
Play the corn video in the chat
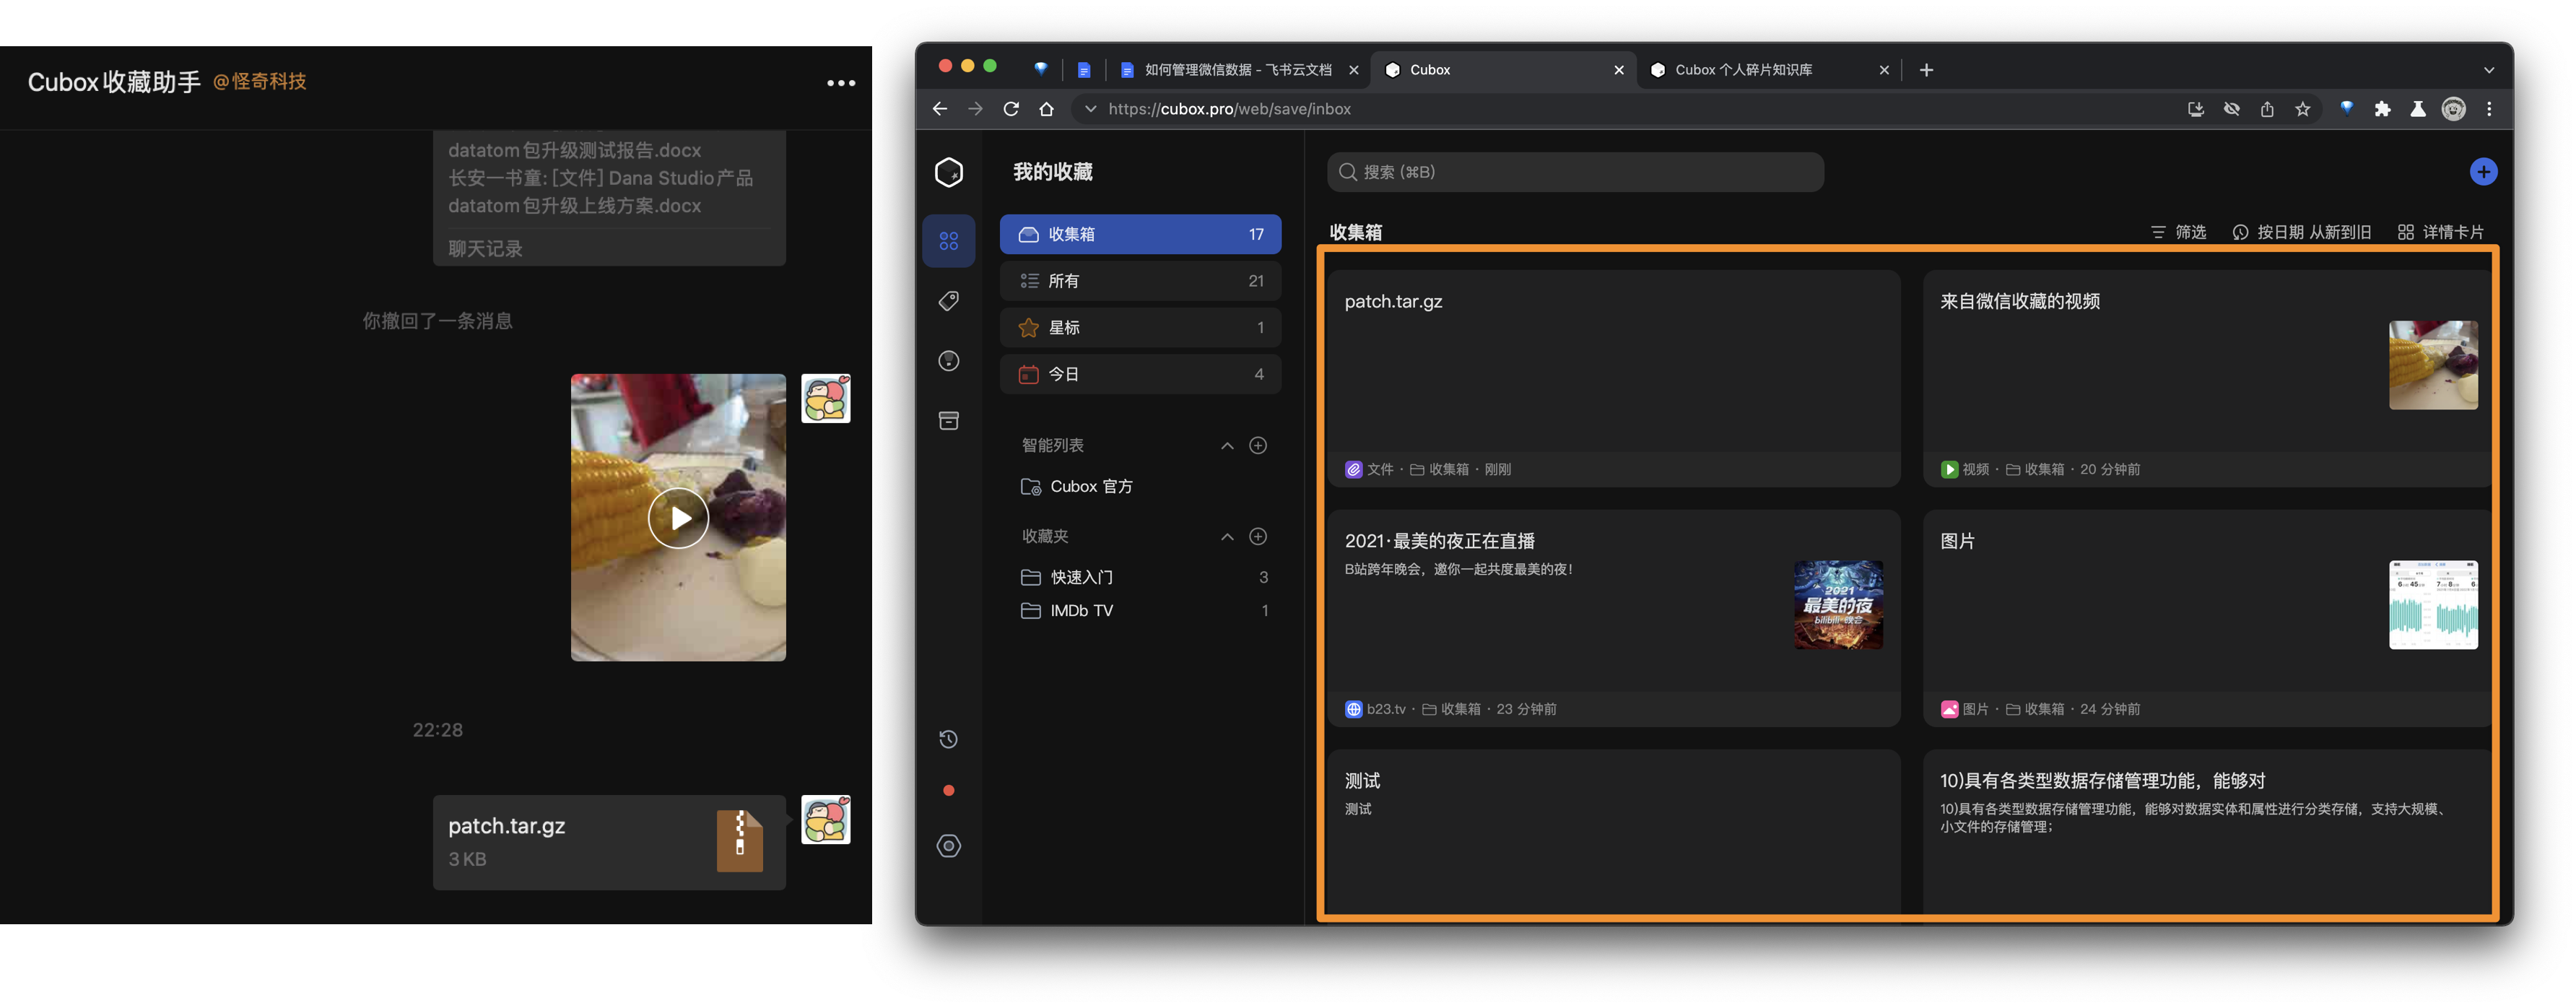[x=678, y=518]
